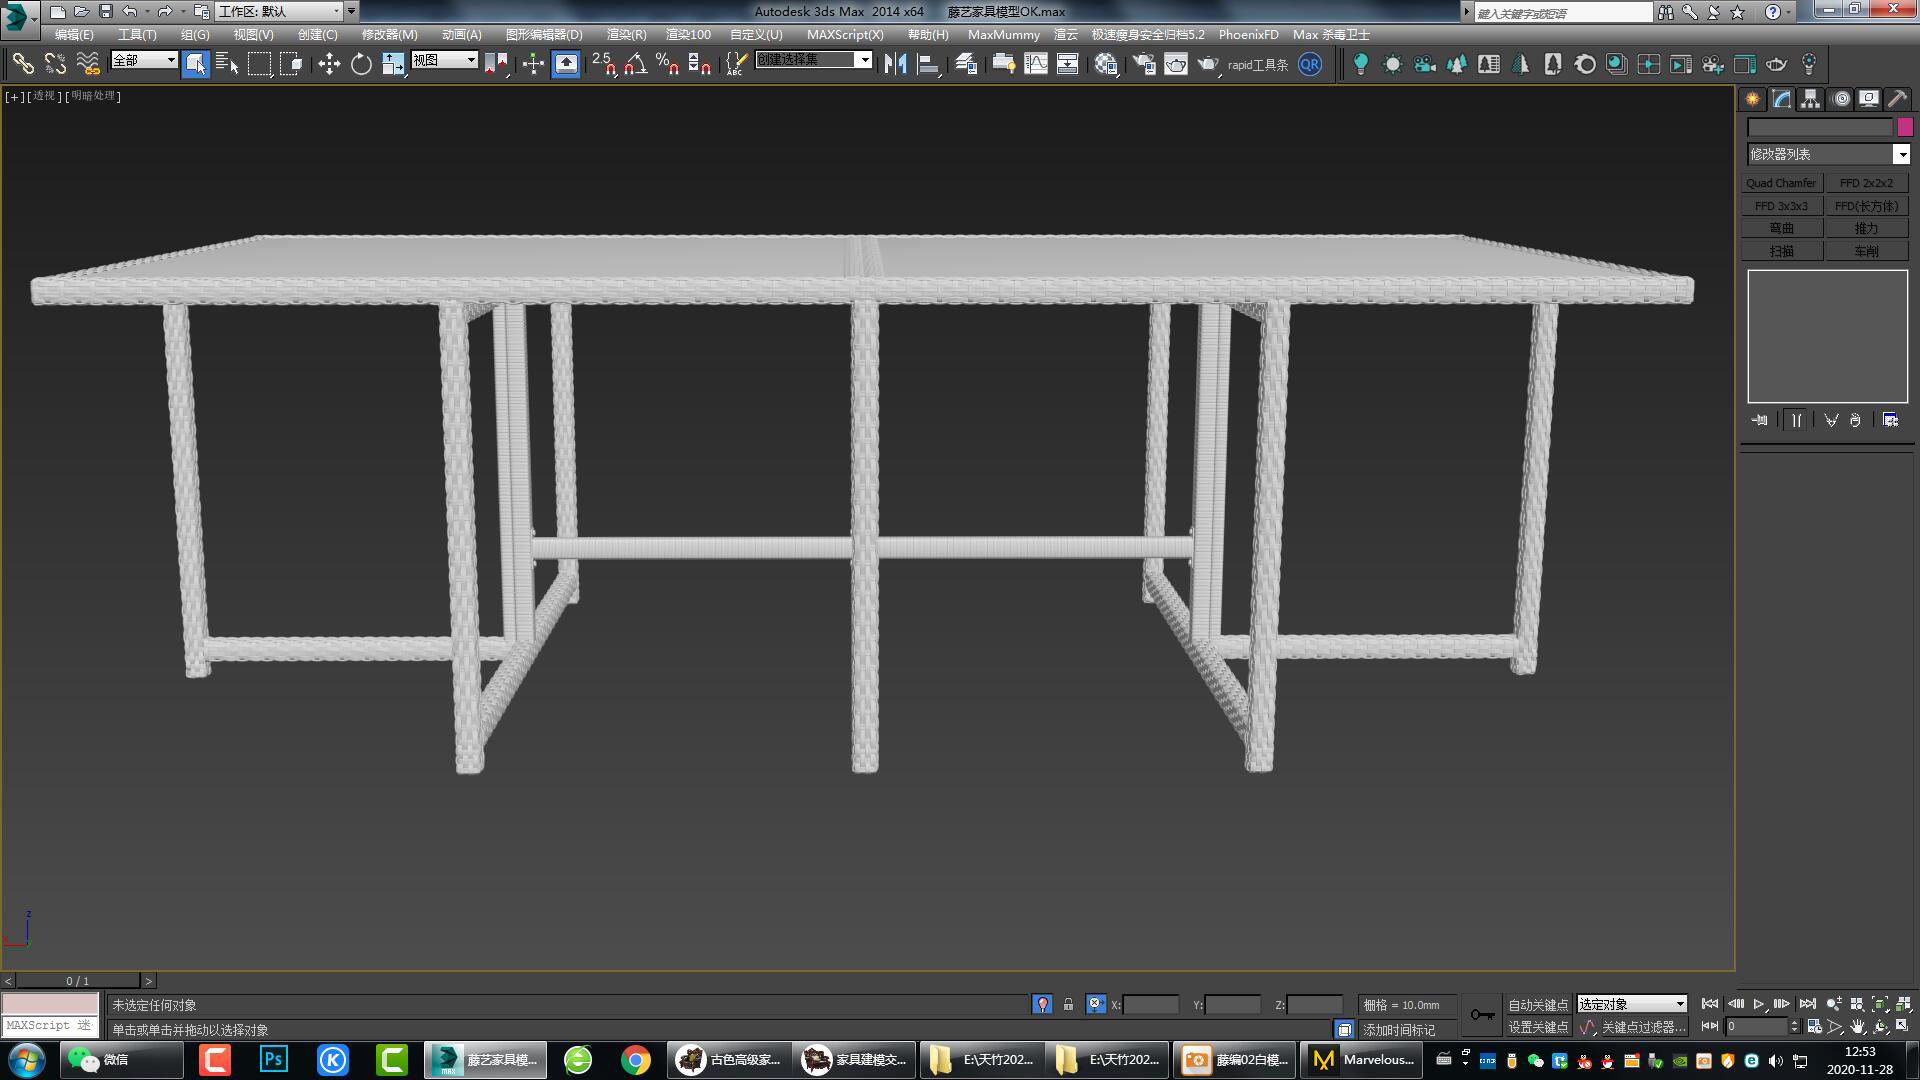Click the Render Setup teapot-list icon
The width and height of the screenshot is (1920, 1080).
click(1145, 63)
